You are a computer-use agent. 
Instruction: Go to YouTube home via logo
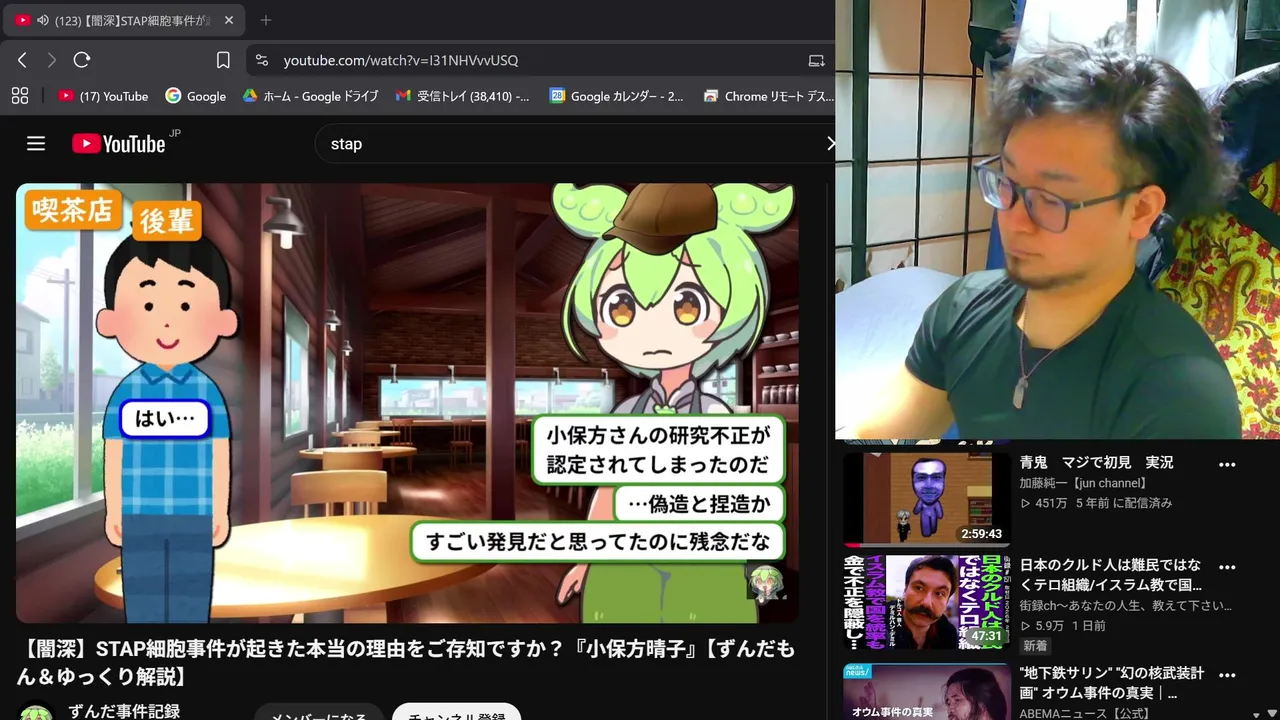coord(119,144)
